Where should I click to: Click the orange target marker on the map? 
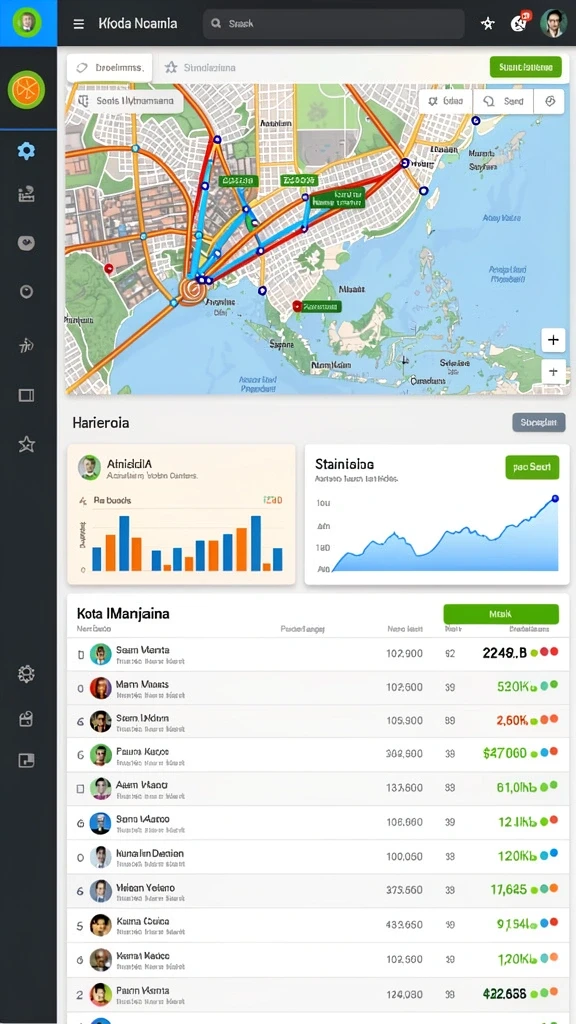[192, 290]
